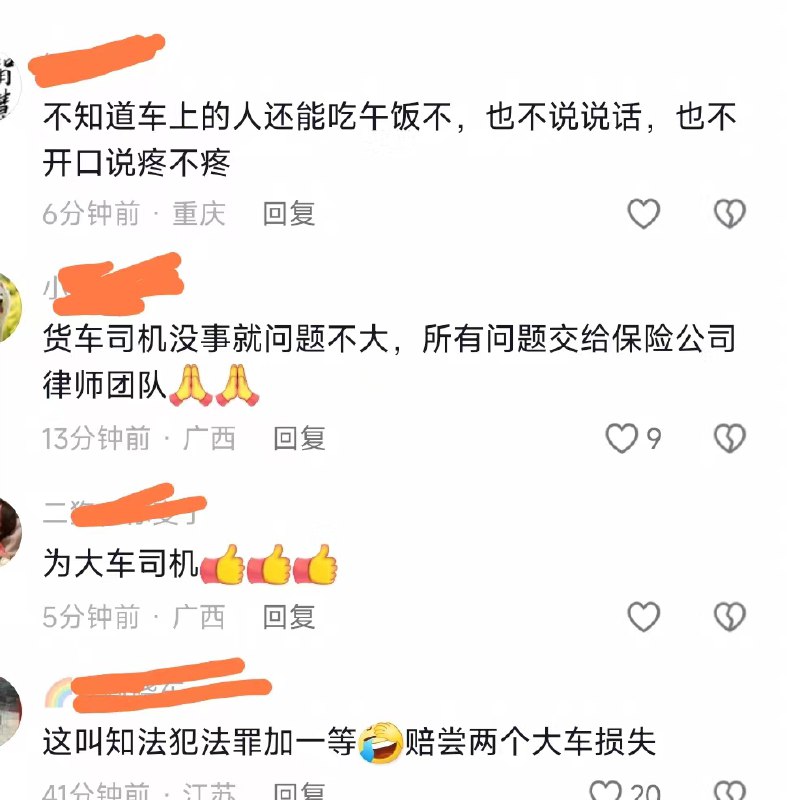
Task: Reply to the 6分钟前 Chongqing comment
Action: point(289,213)
